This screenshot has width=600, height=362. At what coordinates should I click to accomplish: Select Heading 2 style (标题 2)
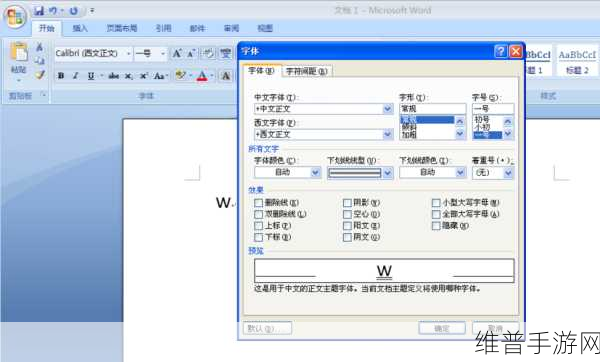pos(577,60)
